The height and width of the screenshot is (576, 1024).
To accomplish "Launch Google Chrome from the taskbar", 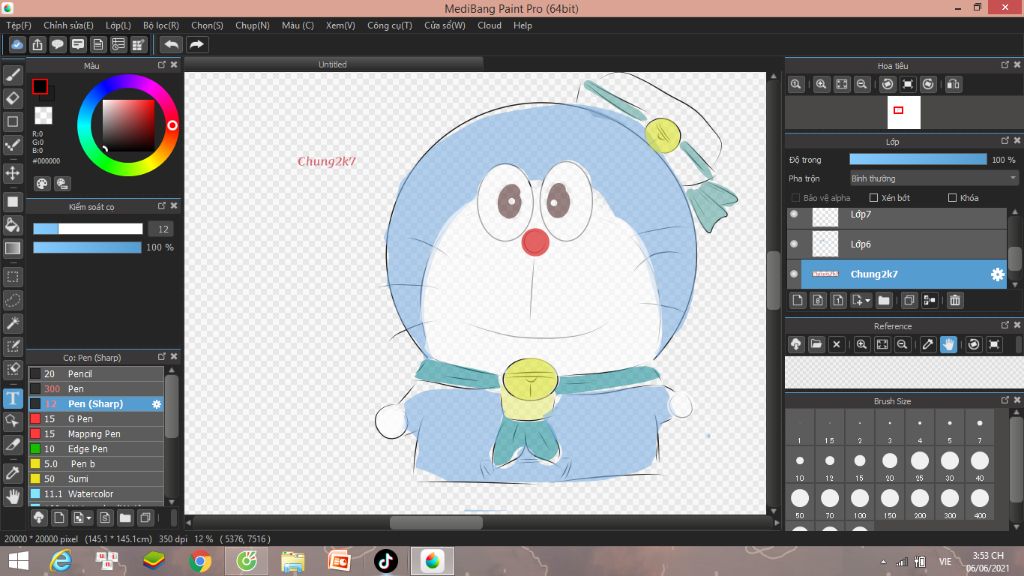I will (x=200, y=561).
